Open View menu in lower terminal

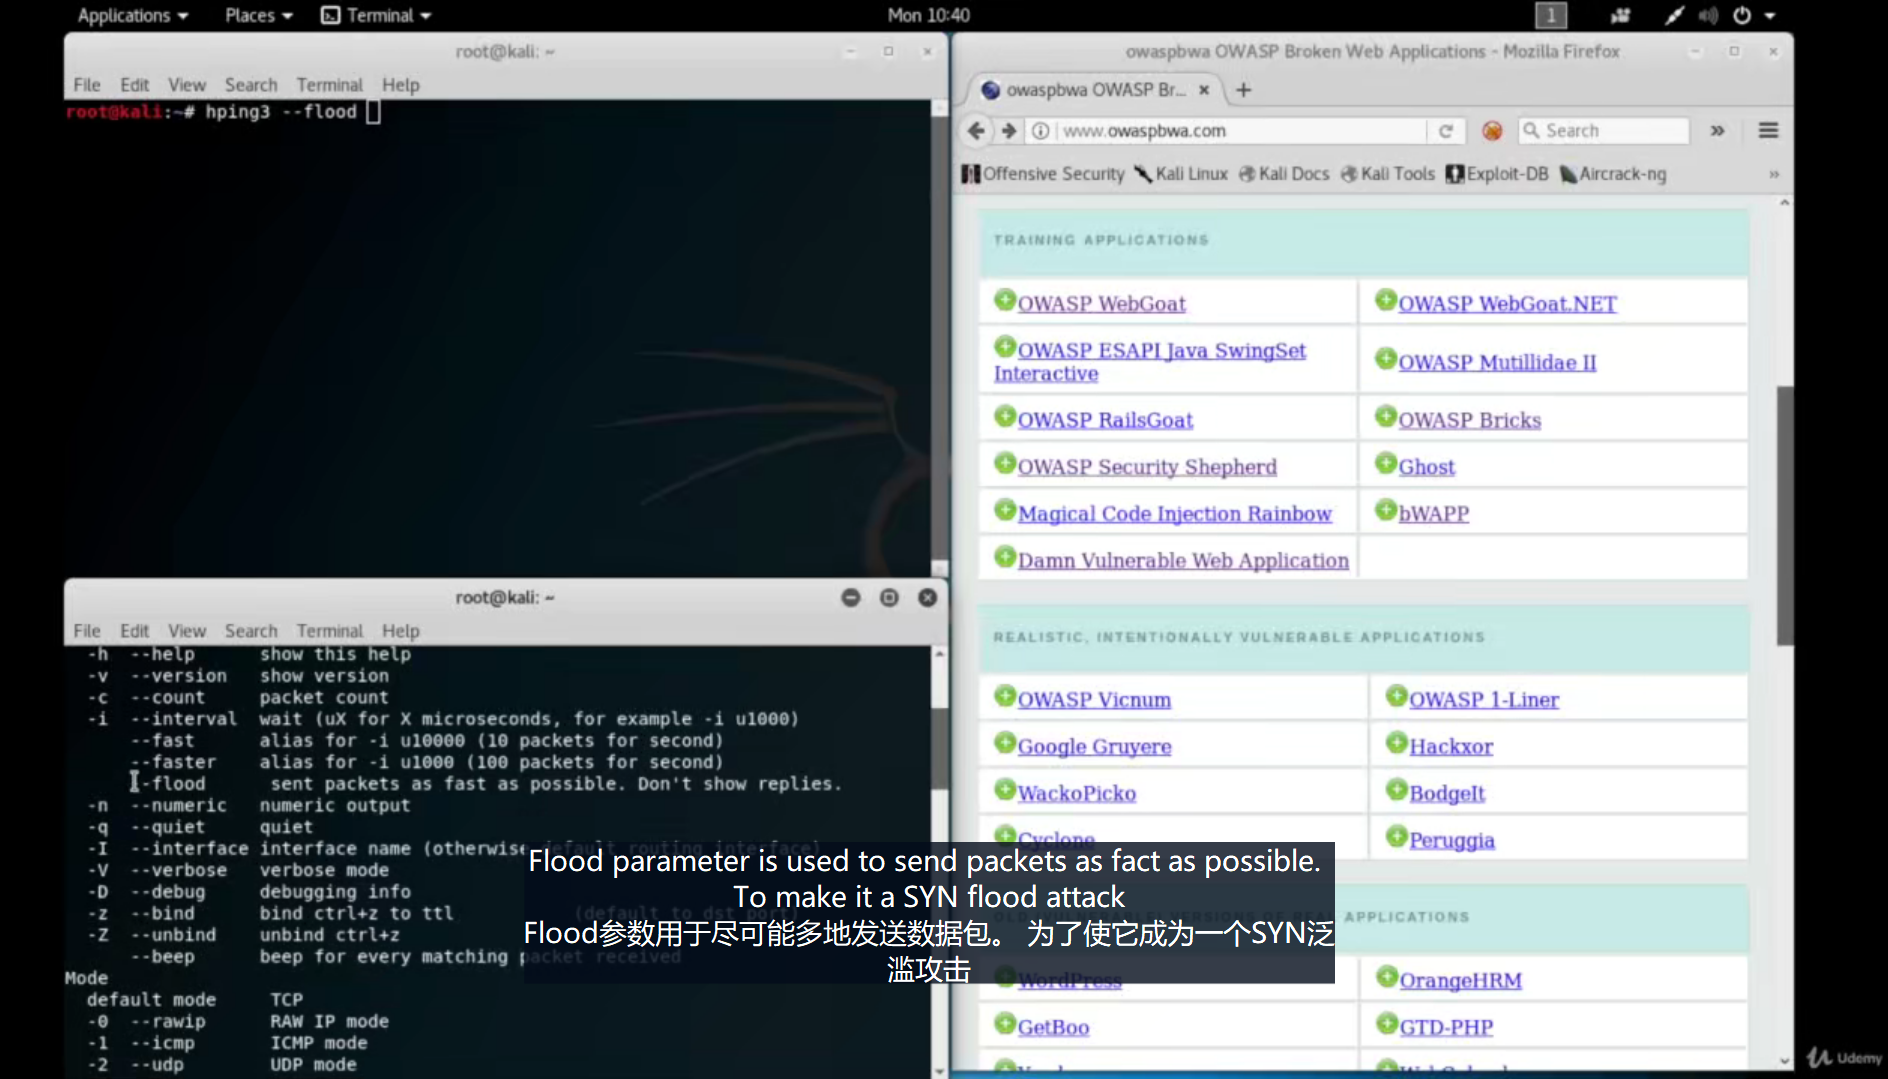click(187, 631)
